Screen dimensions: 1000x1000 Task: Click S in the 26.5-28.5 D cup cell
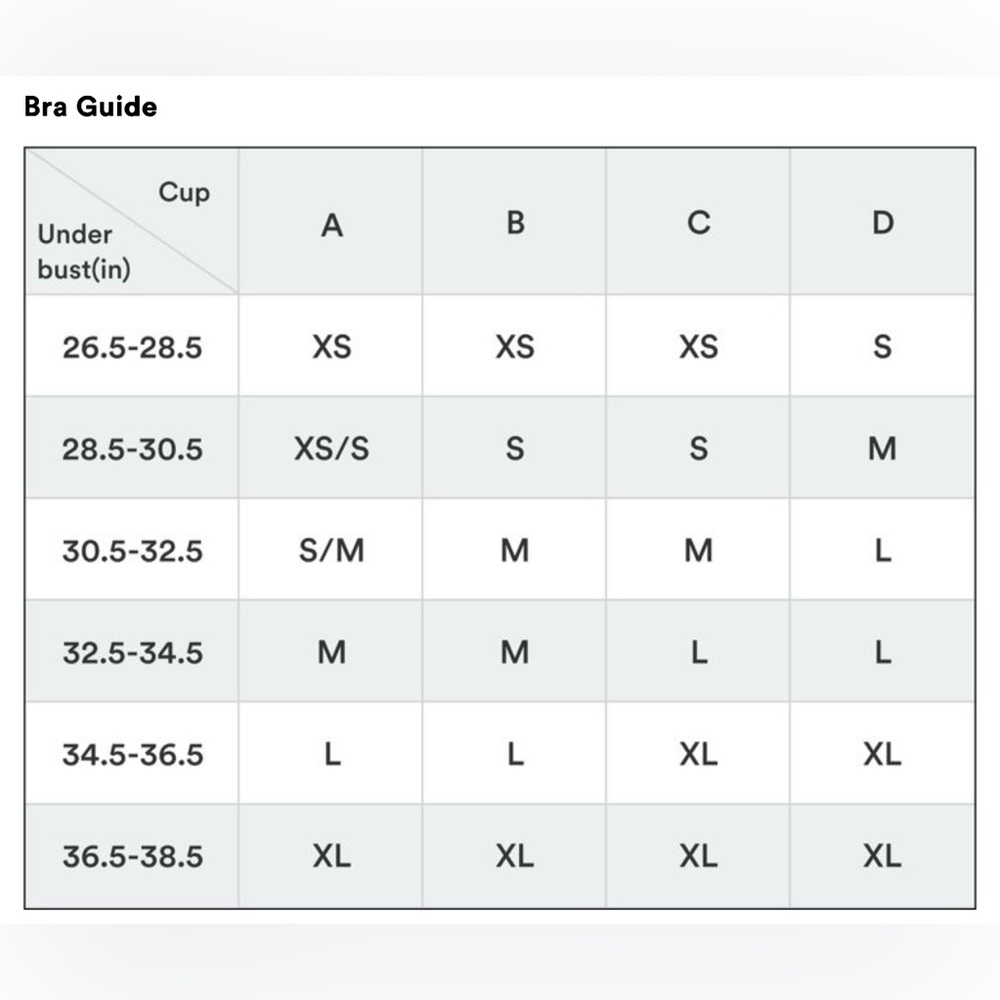(x=882, y=347)
